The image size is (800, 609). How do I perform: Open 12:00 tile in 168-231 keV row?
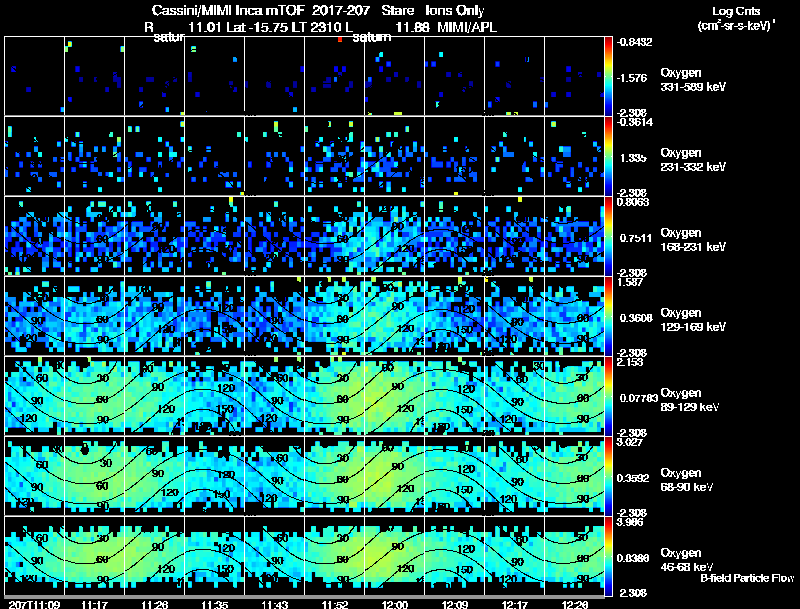(x=394, y=236)
